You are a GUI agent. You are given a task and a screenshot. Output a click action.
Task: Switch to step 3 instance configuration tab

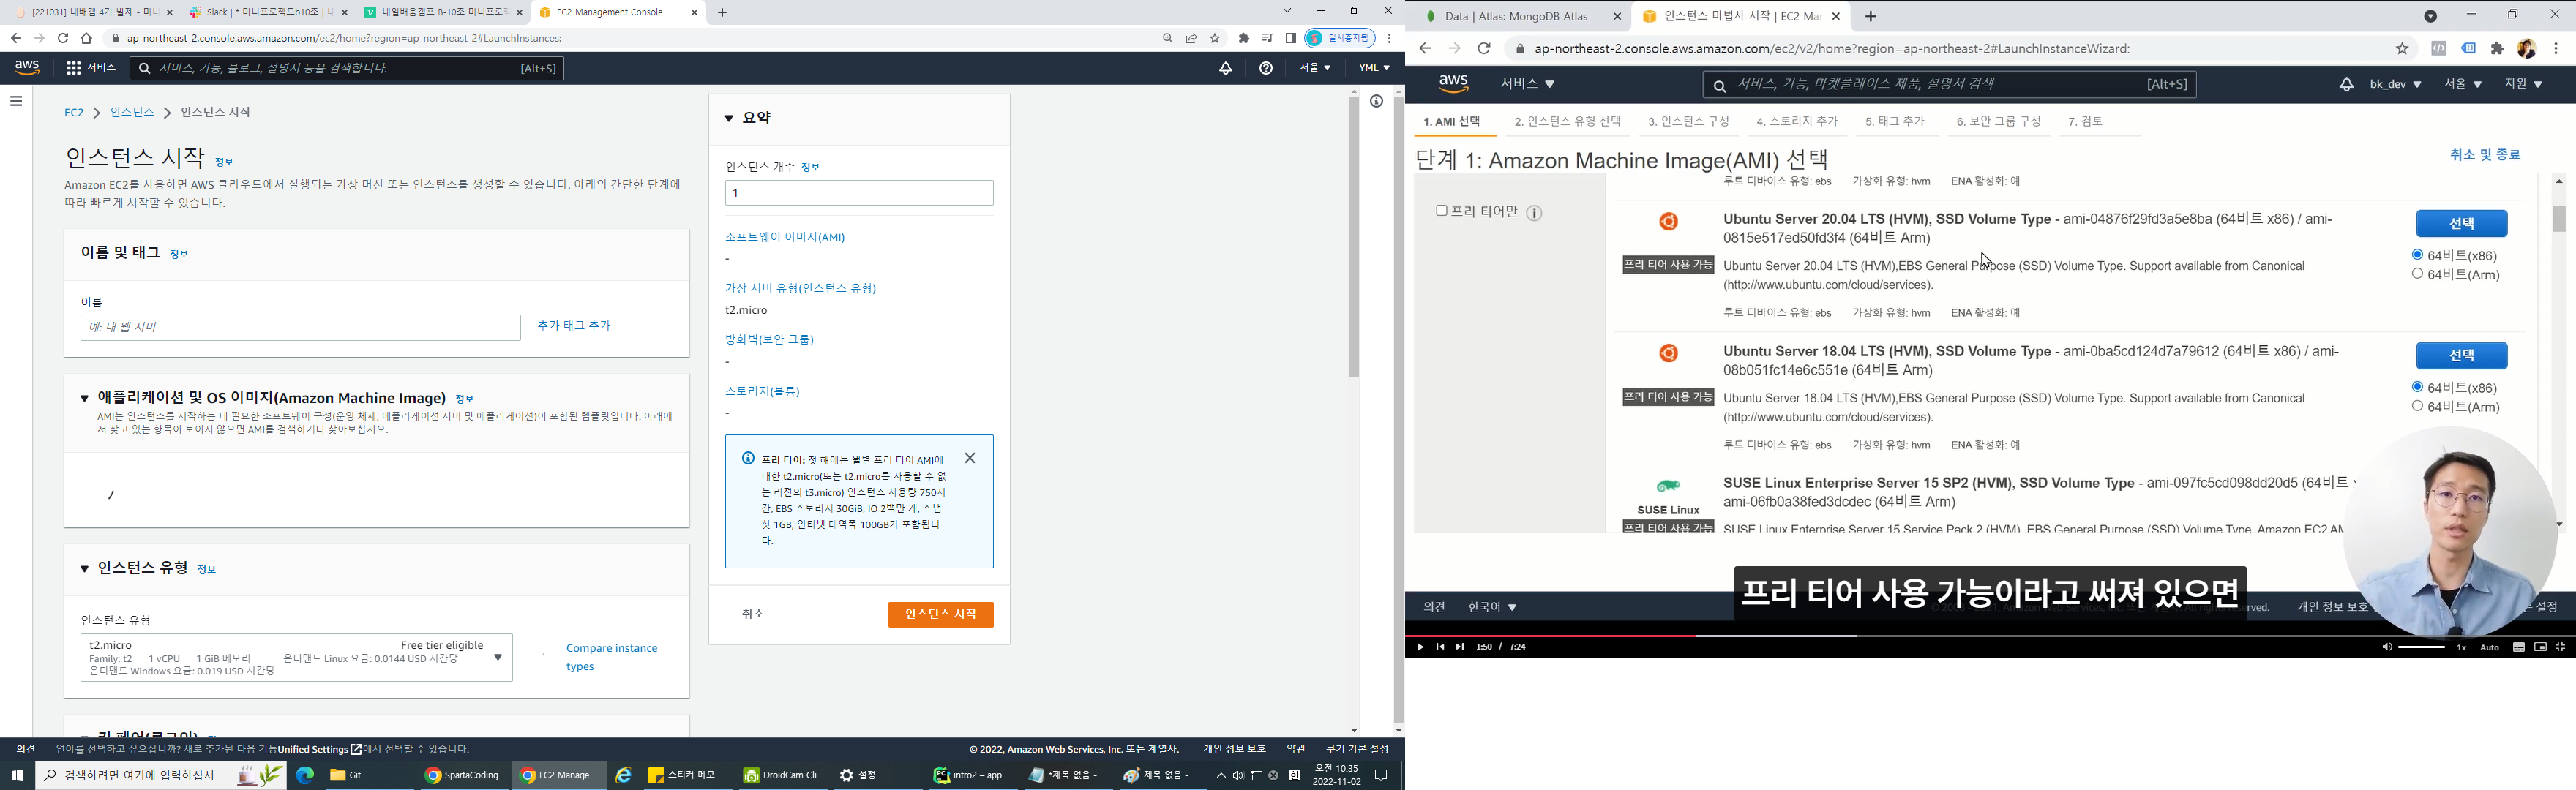click(x=1688, y=122)
